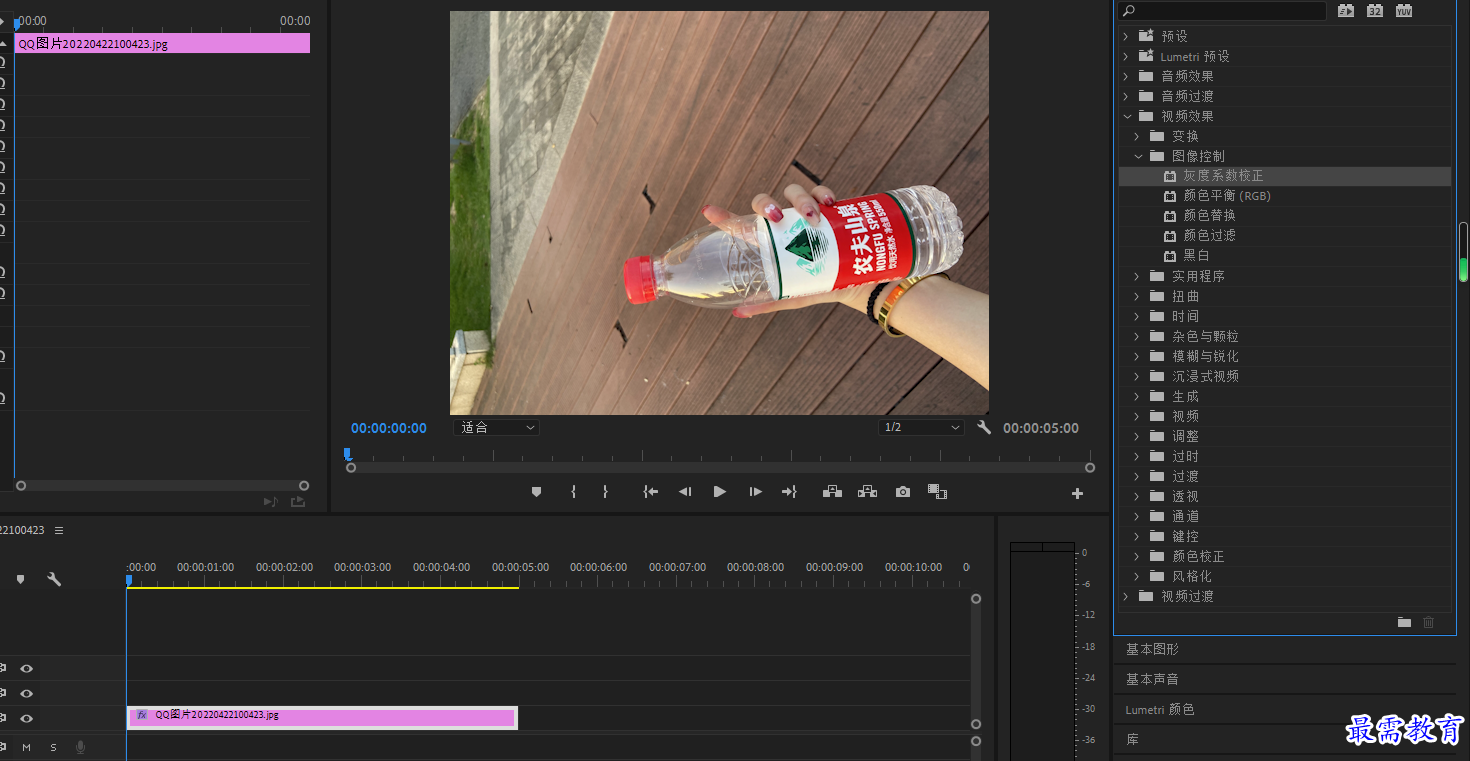Add marker on the timeline panel
1470x761 pixels.
(x=20, y=579)
